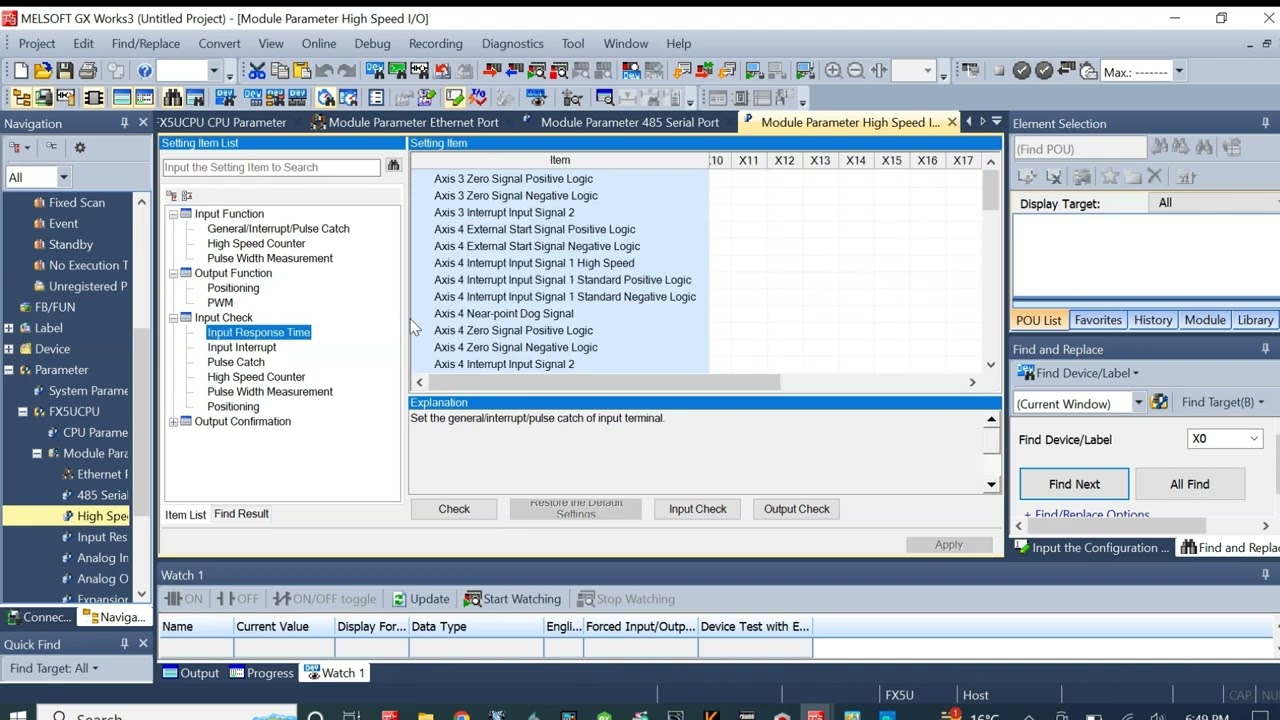Switch to the Favorites tab

(x=1098, y=320)
